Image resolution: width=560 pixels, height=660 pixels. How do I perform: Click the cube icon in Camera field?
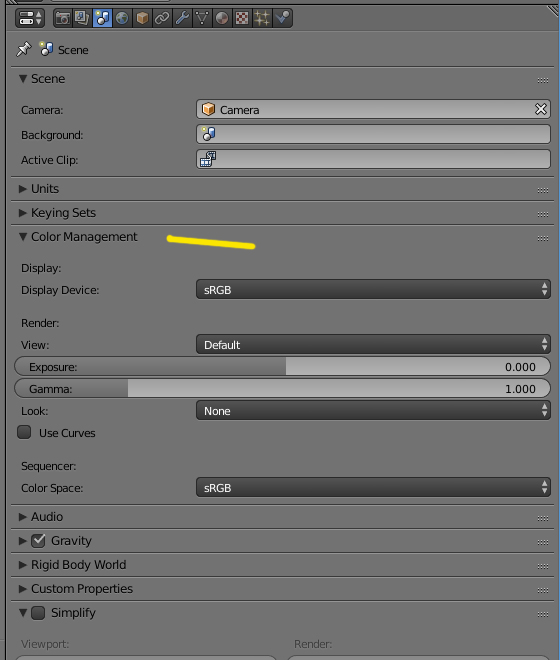[x=208, y=109]
